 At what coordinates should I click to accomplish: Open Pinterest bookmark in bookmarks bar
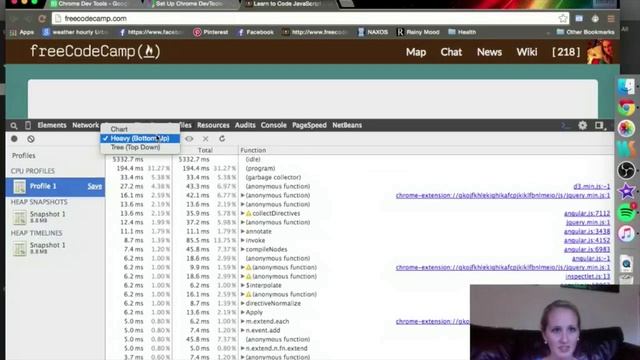click(x=211, y=32)
